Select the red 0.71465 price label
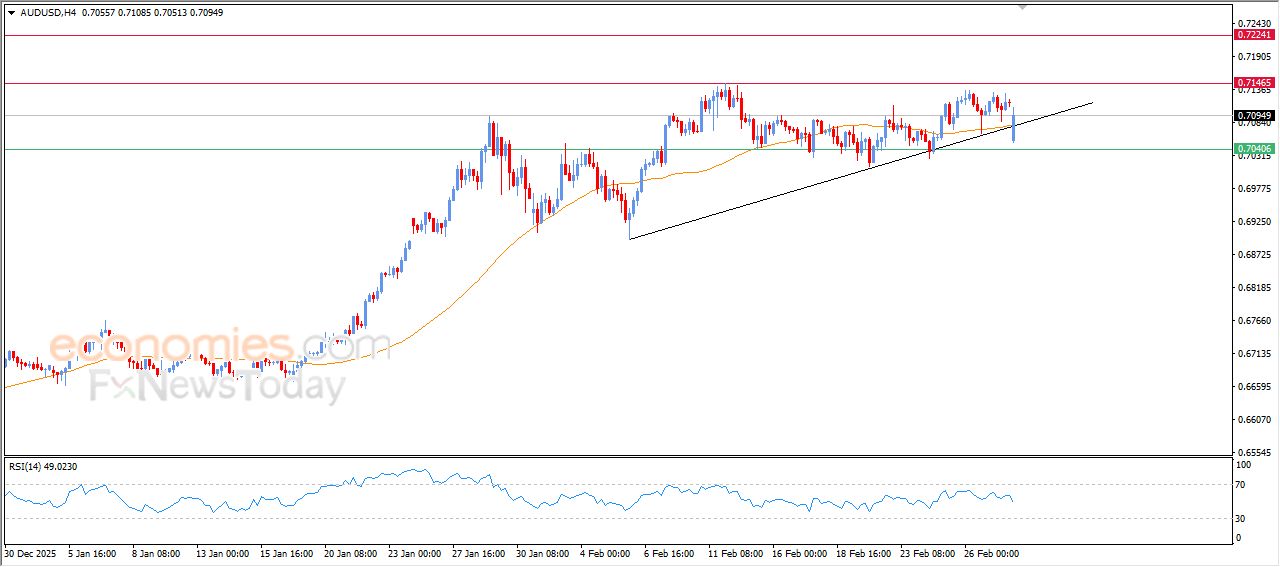This screenshot has height=567, width=1280. pyautogui.click(x=1254, y=83)
